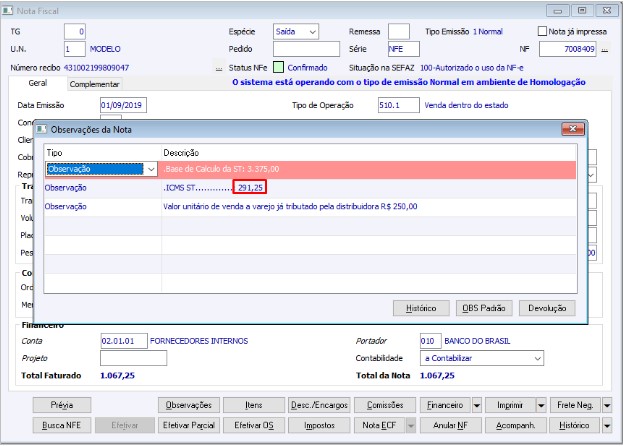The width and height of the screenshot is (623, 446).
Task: Click the Acompanh. button
Action: coord(516,425)
